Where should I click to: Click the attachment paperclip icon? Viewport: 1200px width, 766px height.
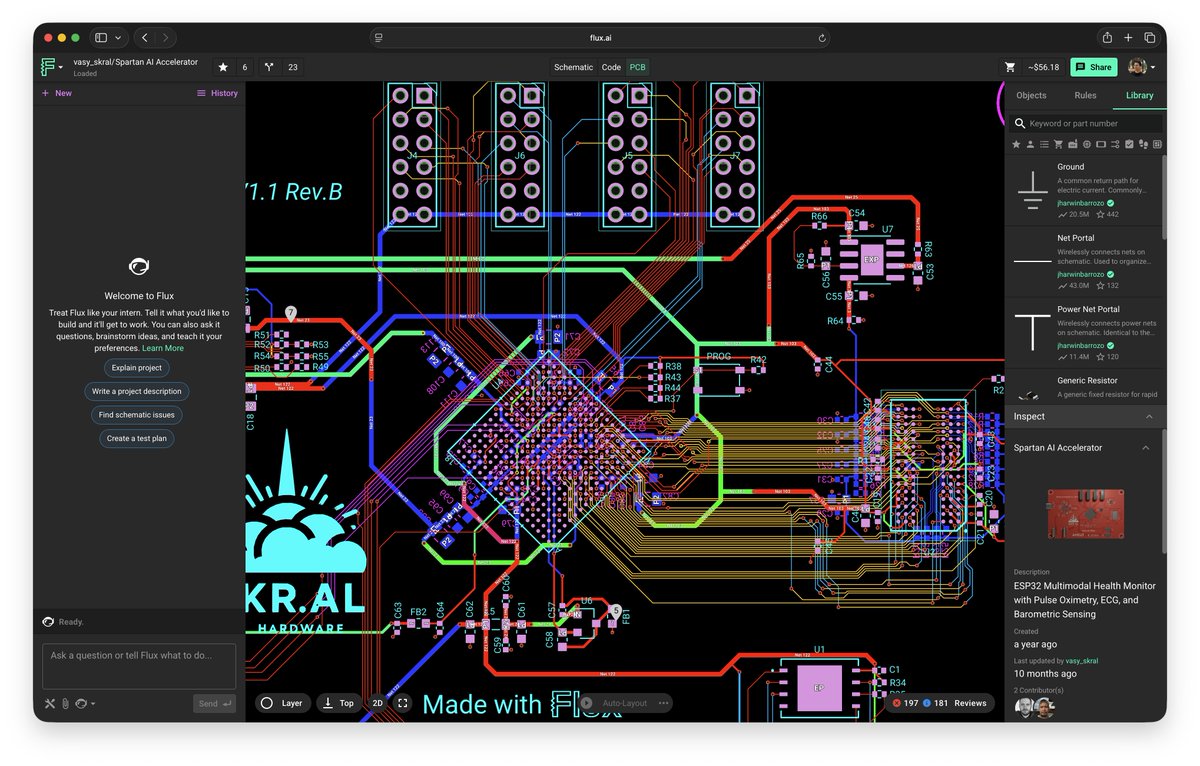pos(64,704)
